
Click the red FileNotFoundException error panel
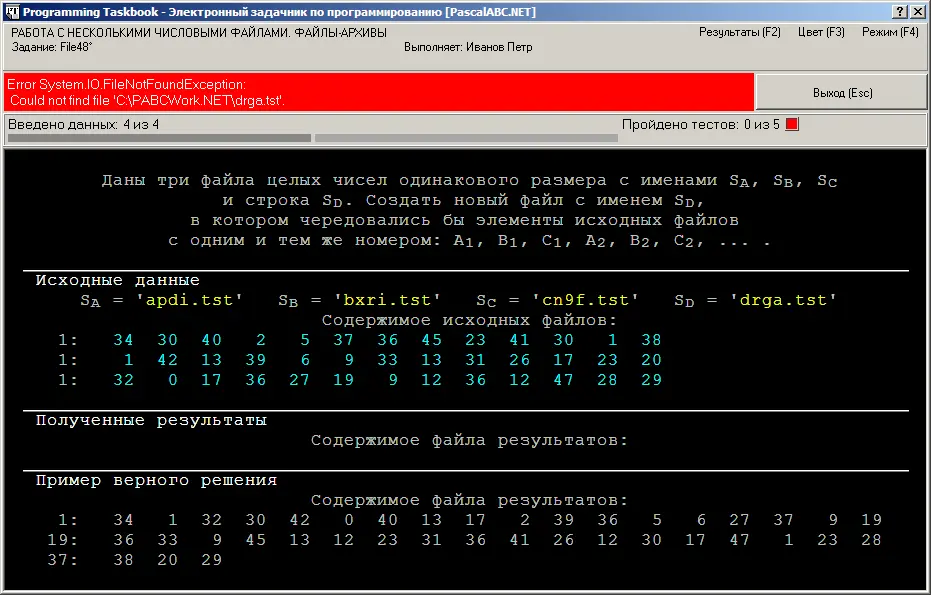[x=378, y=92]
